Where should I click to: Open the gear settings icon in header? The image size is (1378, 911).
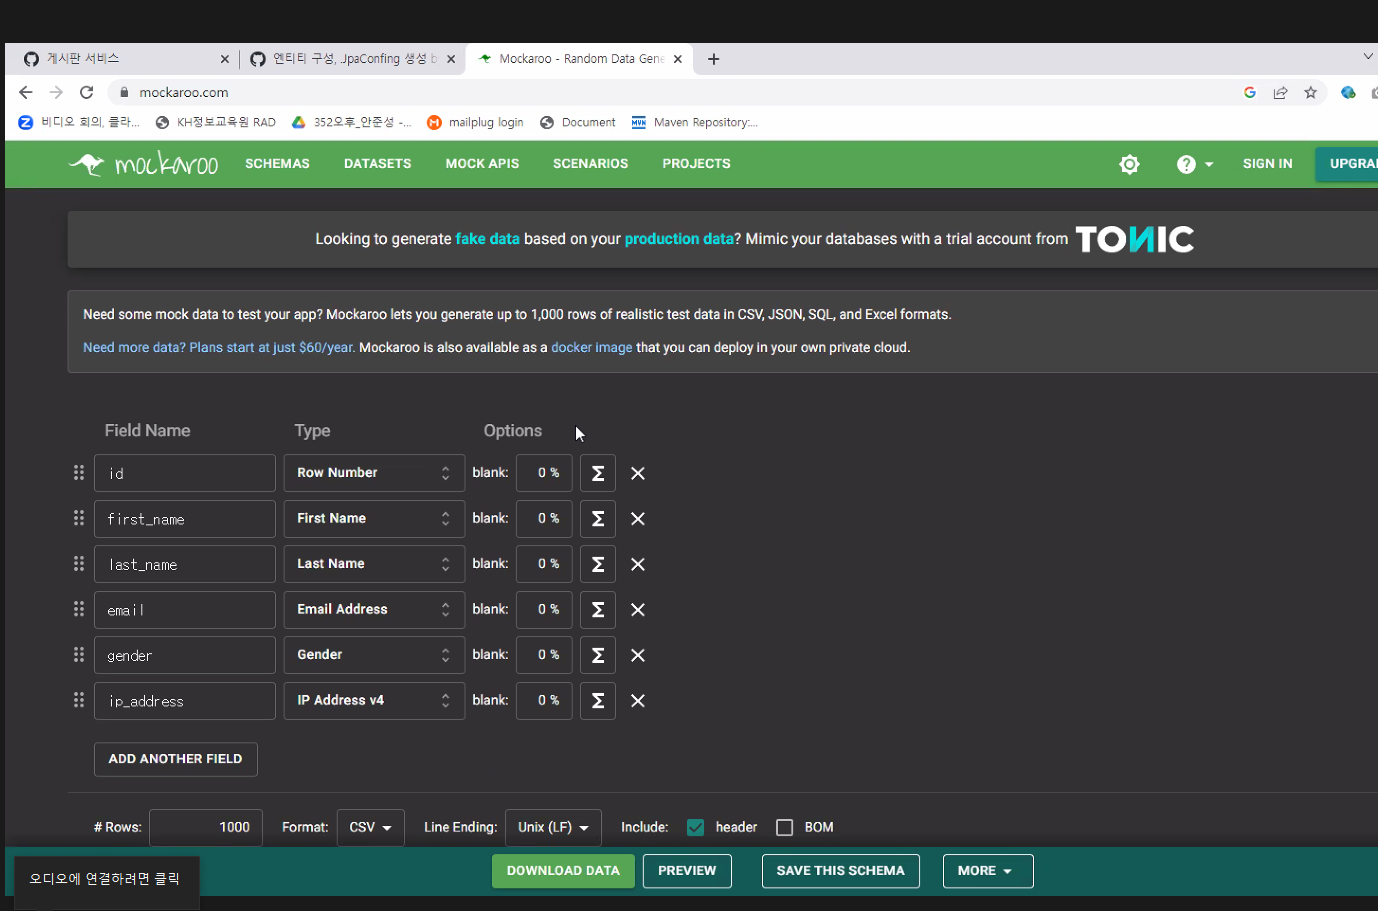[x=1129, y=164]
